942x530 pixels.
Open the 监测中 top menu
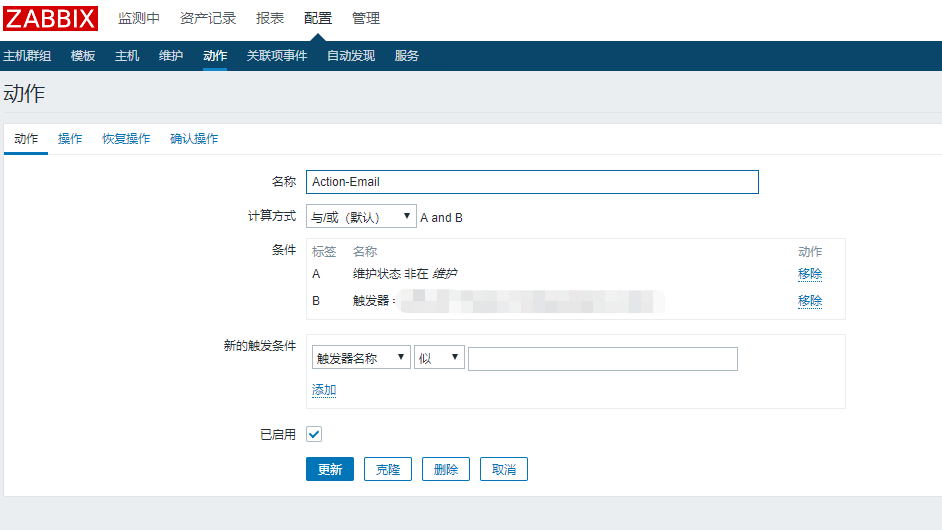(139, 18)
